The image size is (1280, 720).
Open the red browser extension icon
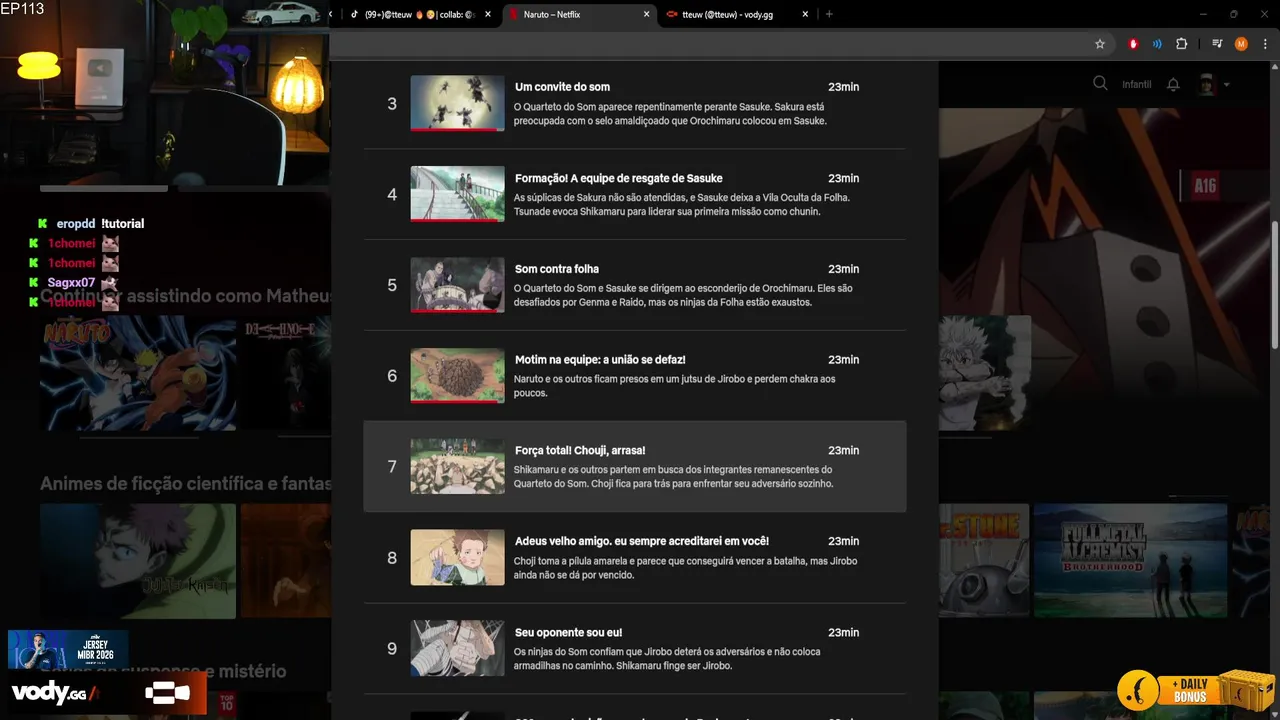pos(1133,44)
